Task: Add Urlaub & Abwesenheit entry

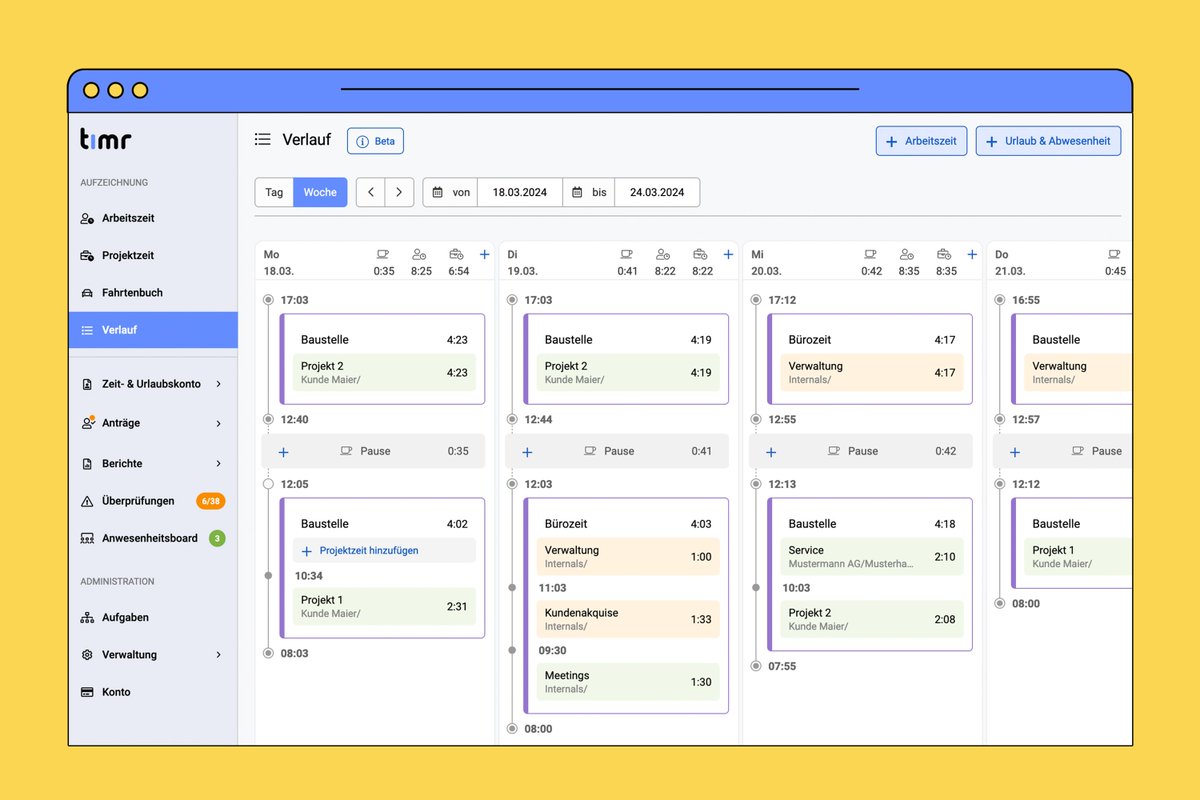Action: pyautogui.click(x=1048, y=141)
